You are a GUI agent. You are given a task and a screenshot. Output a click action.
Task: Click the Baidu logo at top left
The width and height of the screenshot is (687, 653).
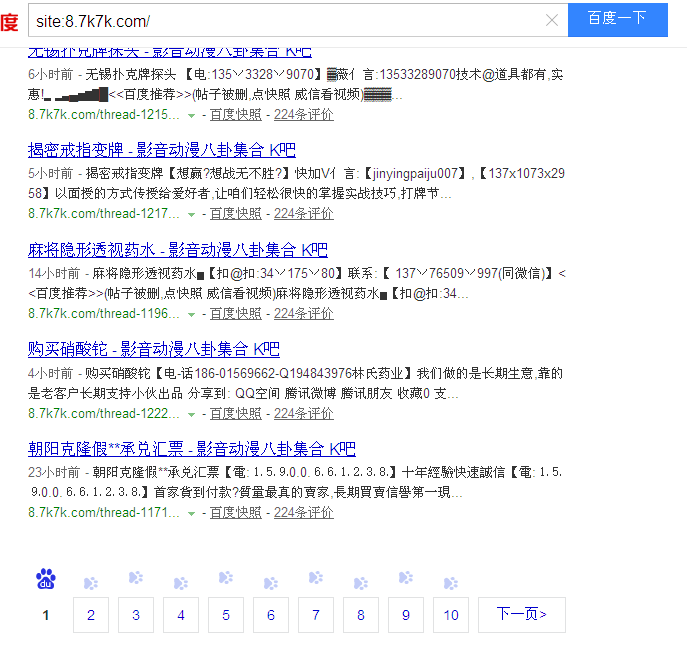click(9, 22)
